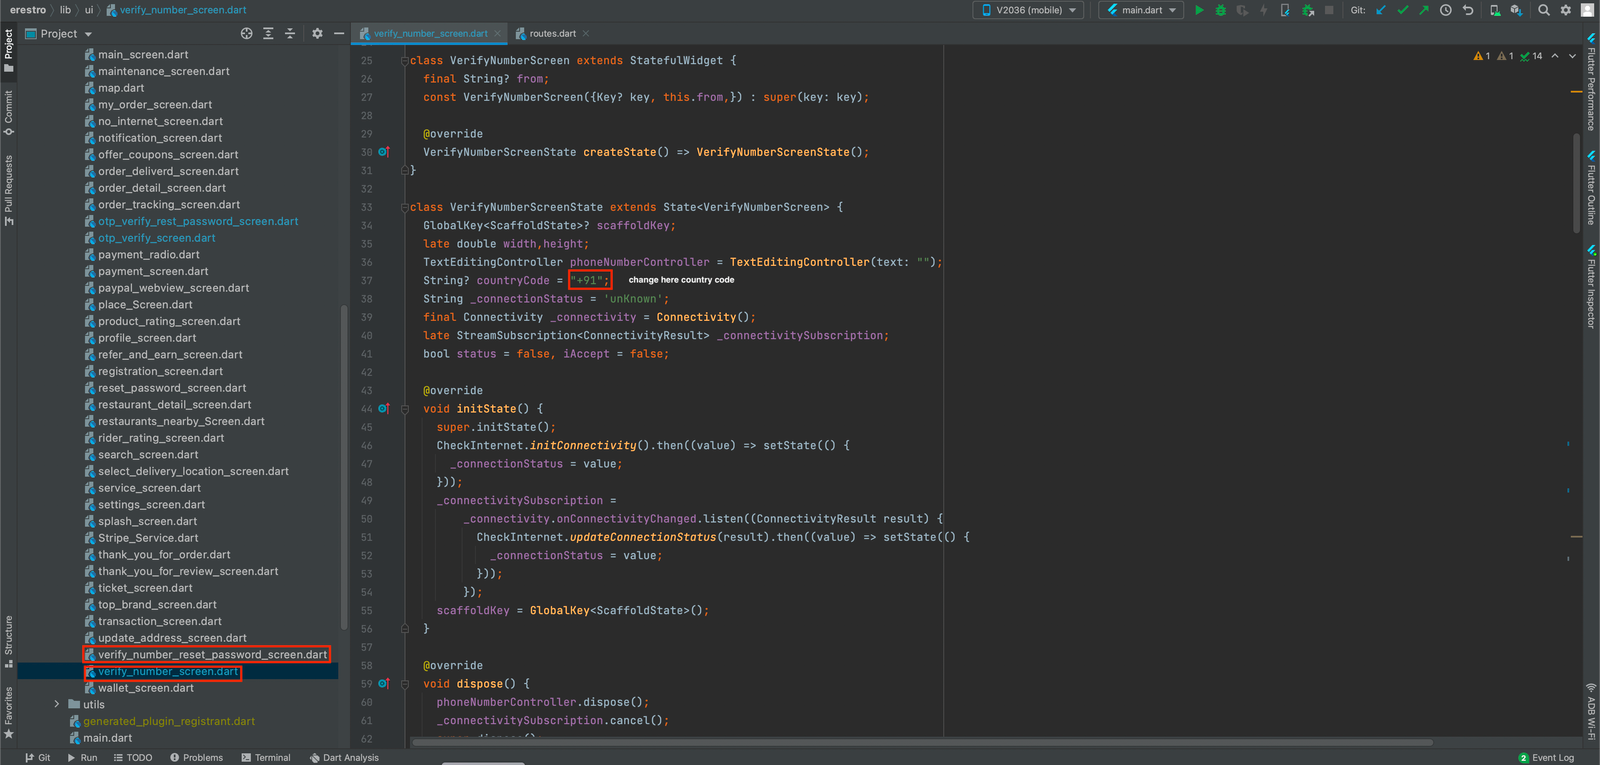Screen dimensions: 1600x765
Task: Open Search Everywhere magnifier icon
Action: [1544, 10]
